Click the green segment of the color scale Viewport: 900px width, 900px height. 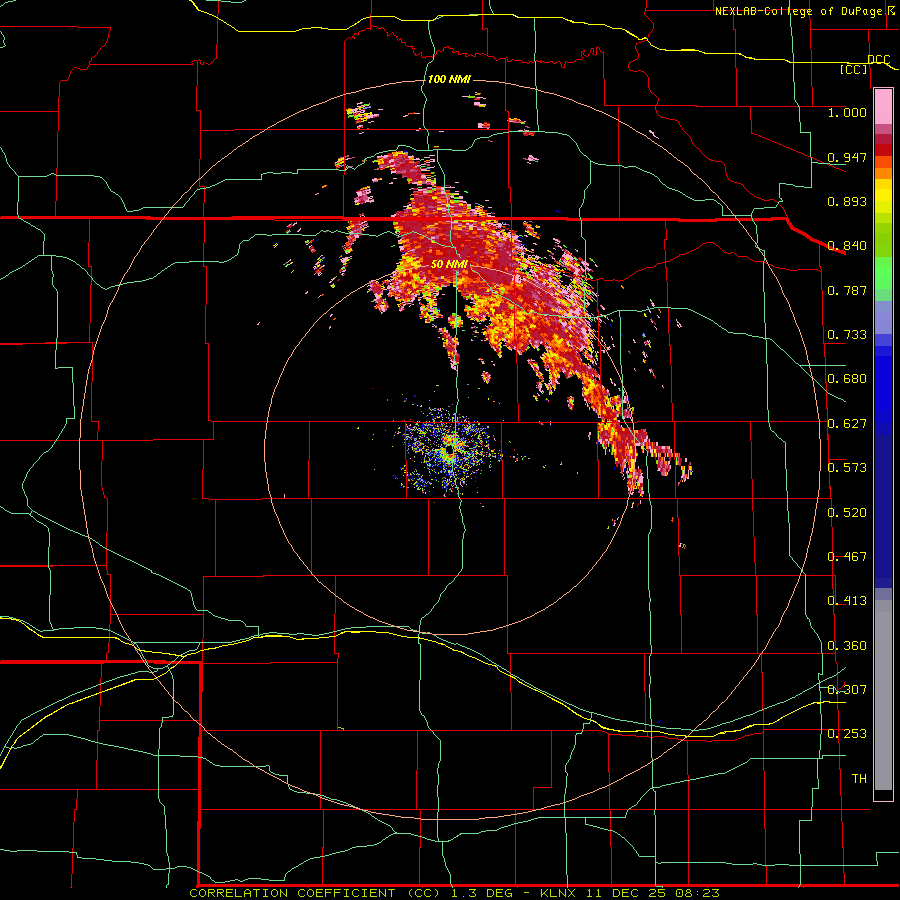coord(883,278)
